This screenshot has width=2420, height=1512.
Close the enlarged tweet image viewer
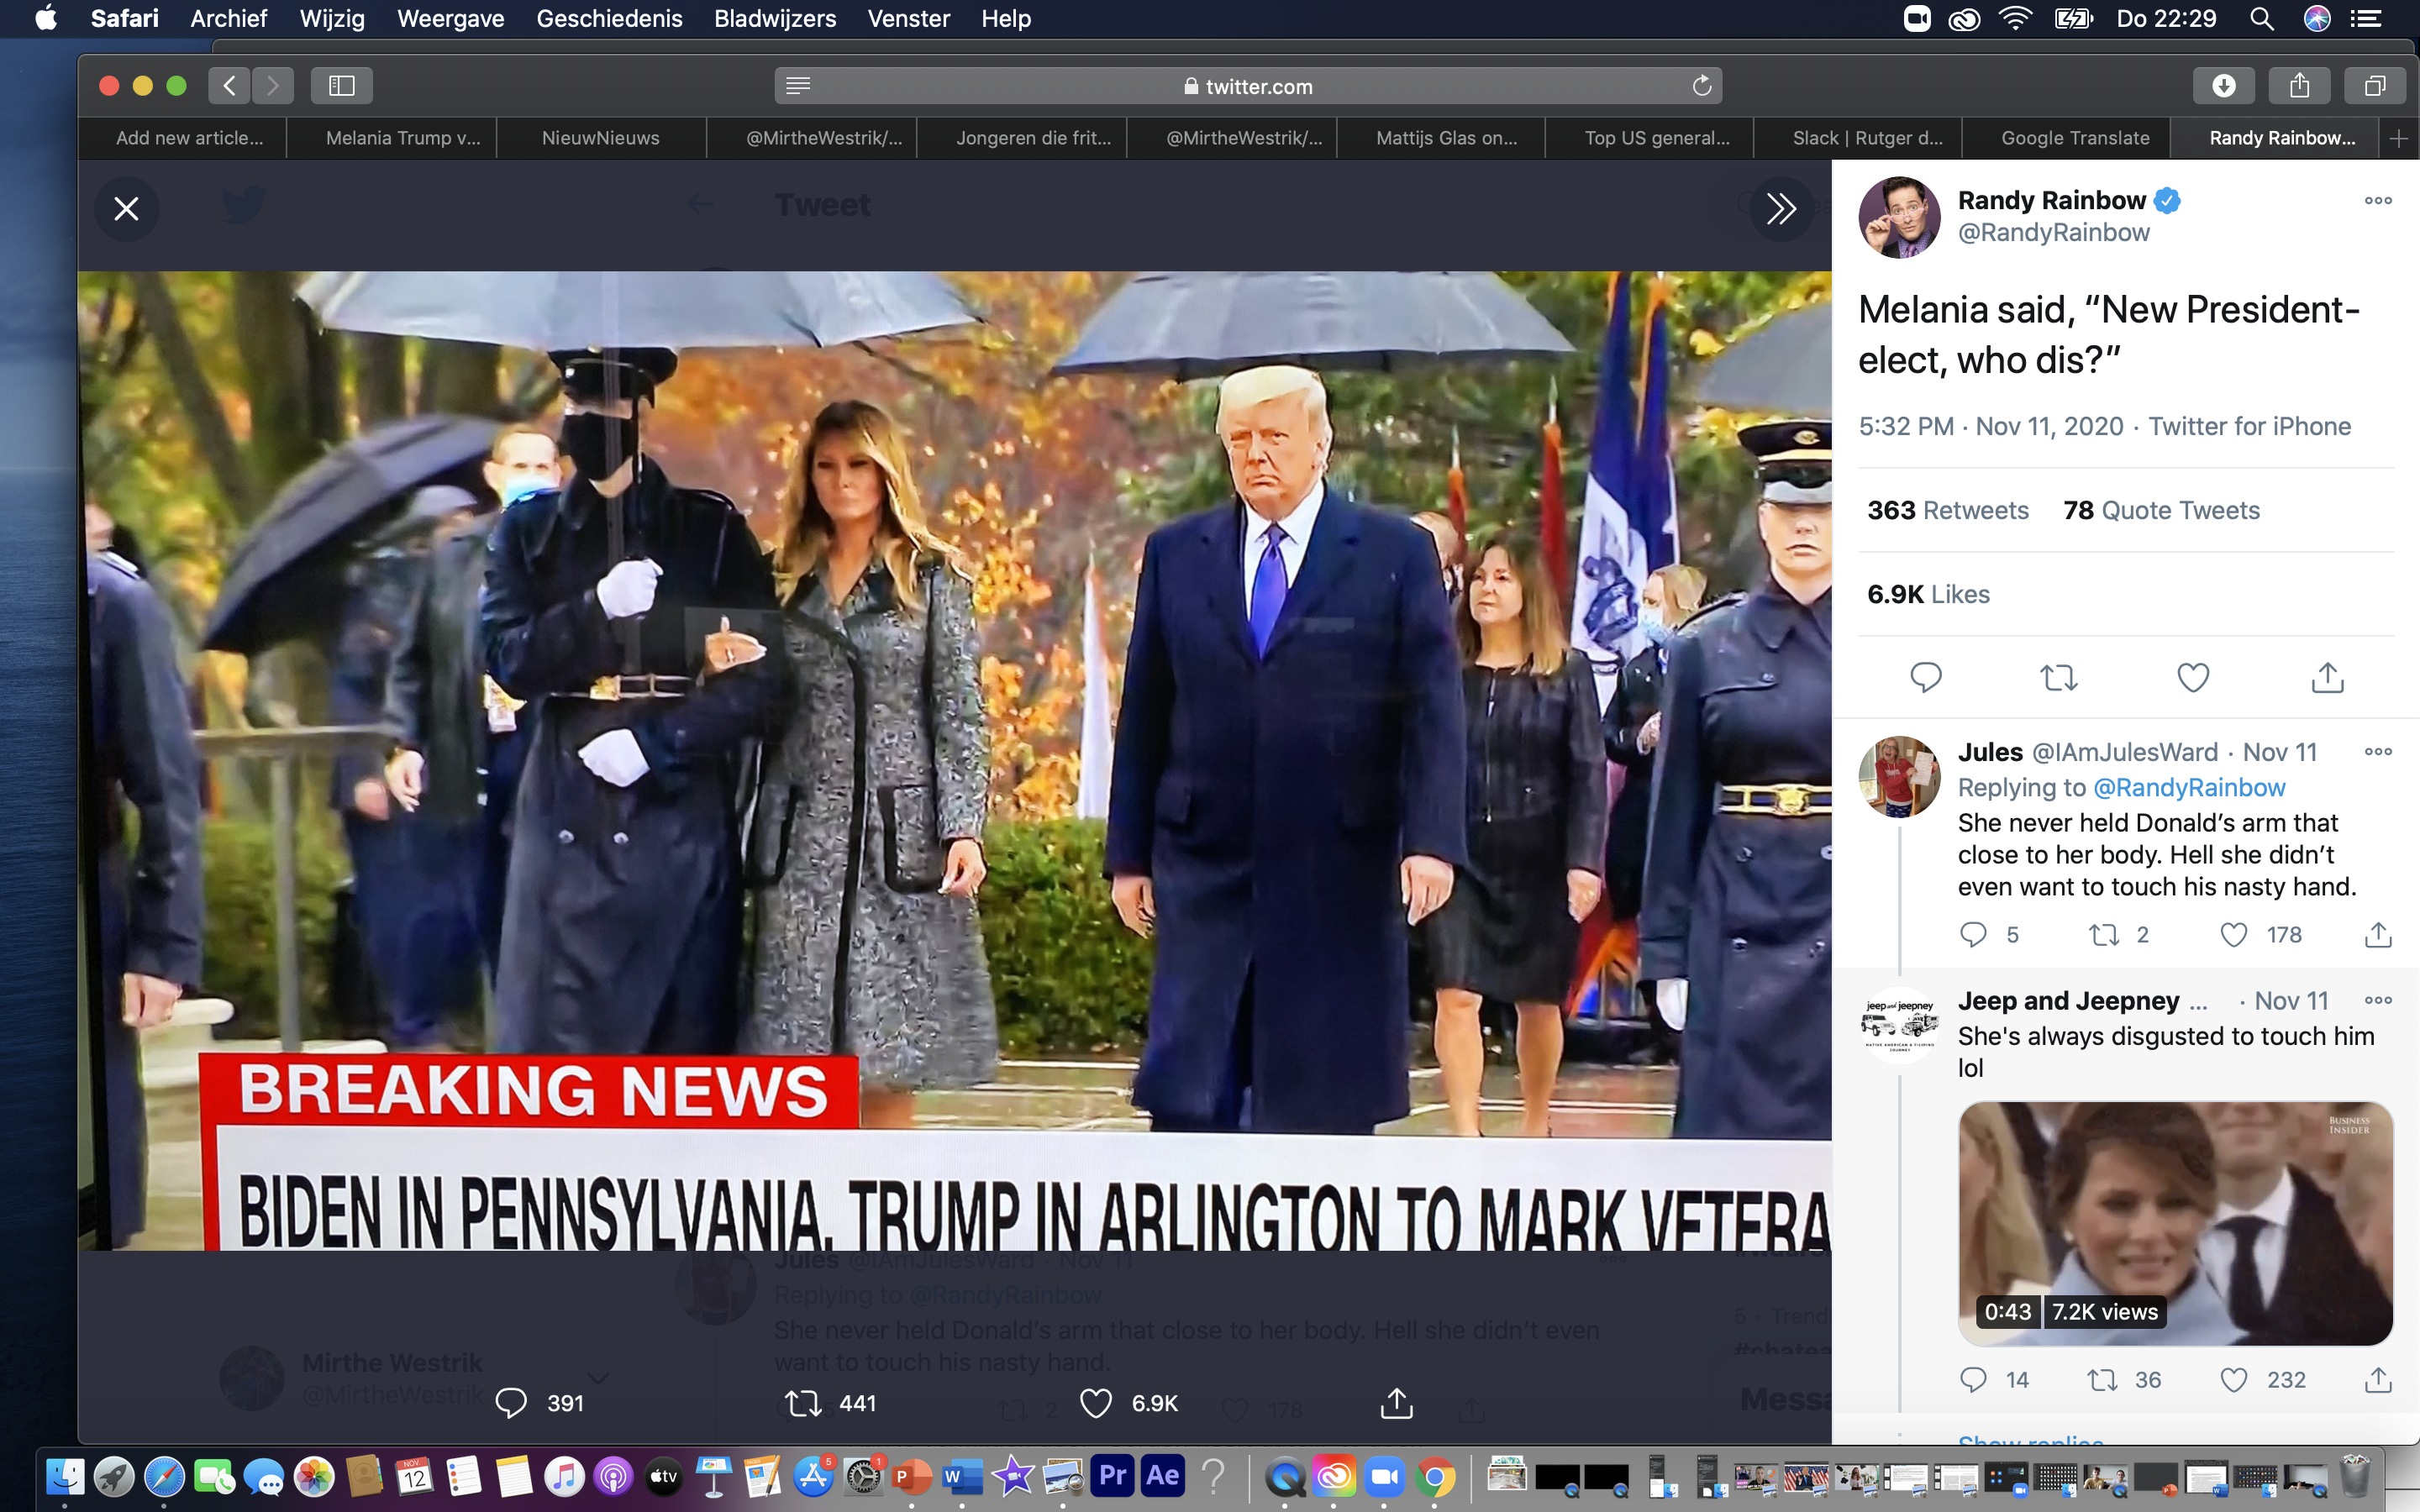click(x=126, y=209)
